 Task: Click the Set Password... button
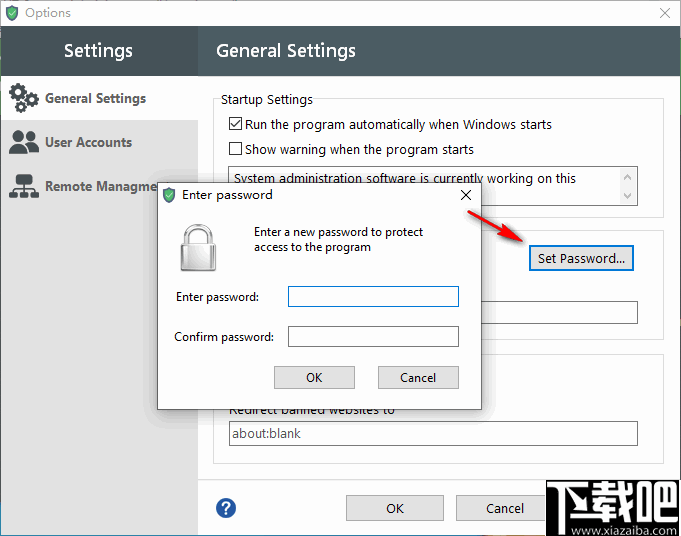(580, 258)
